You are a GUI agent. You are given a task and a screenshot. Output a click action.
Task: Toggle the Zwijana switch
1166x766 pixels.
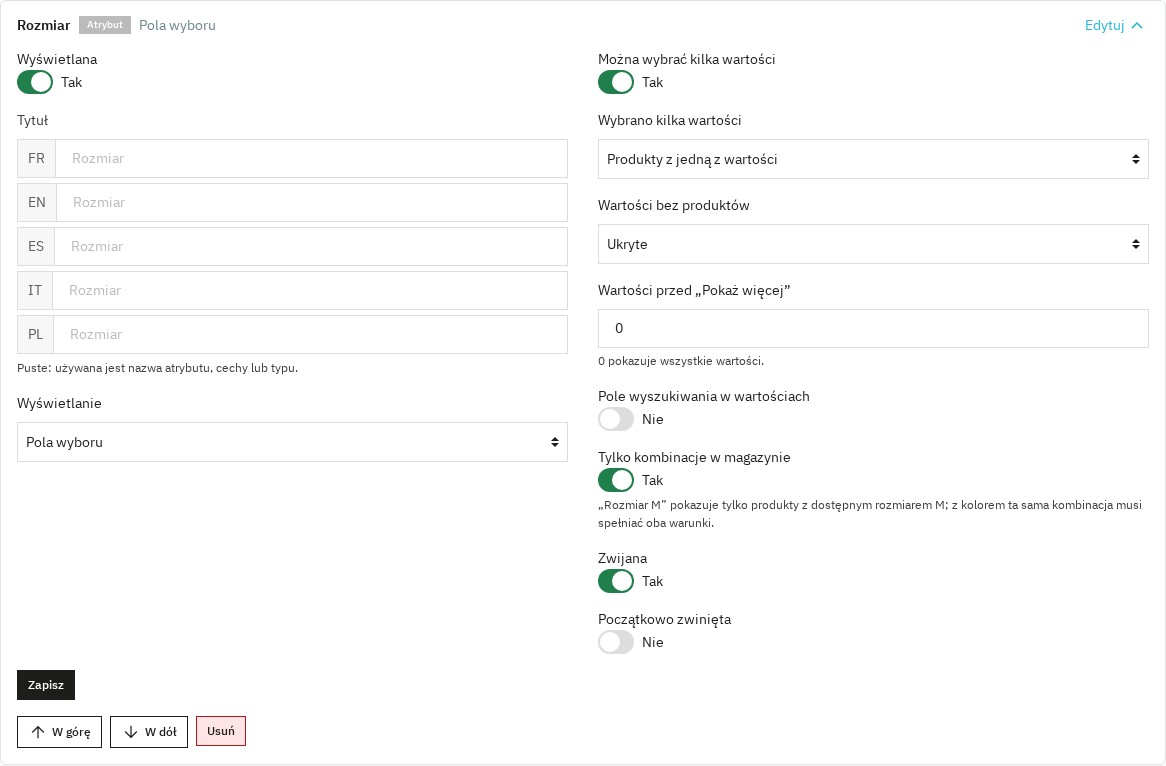pyautogui.click(x=616, y=581)
